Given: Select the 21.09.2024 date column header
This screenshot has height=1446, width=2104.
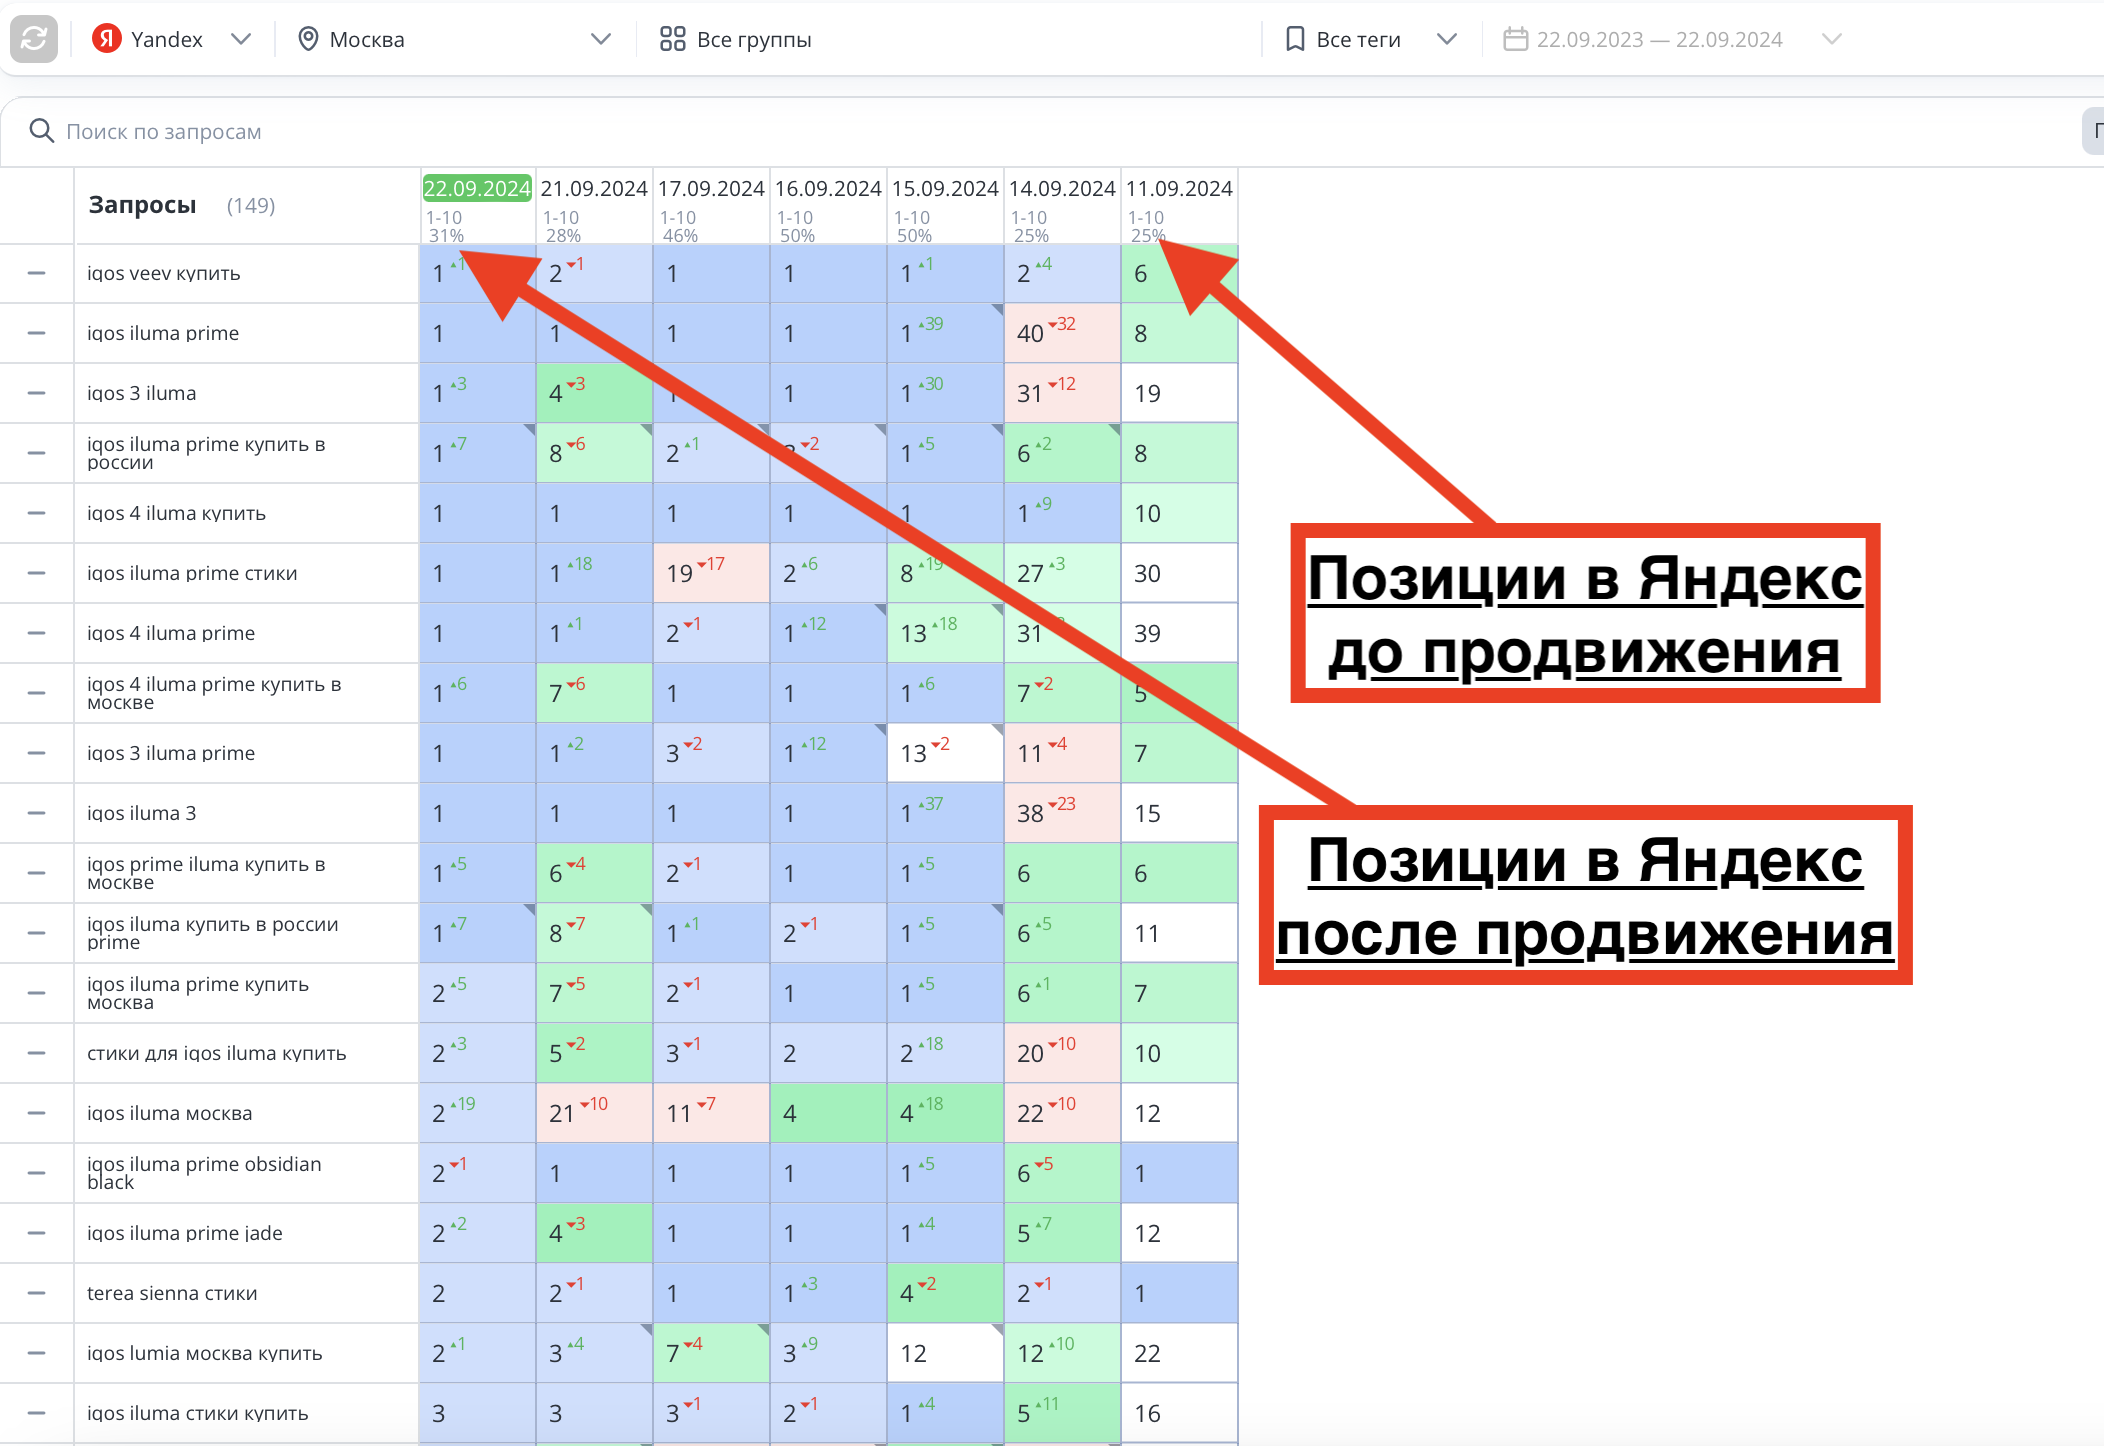Looking at the screenshot, I should [x=594, y=188].
